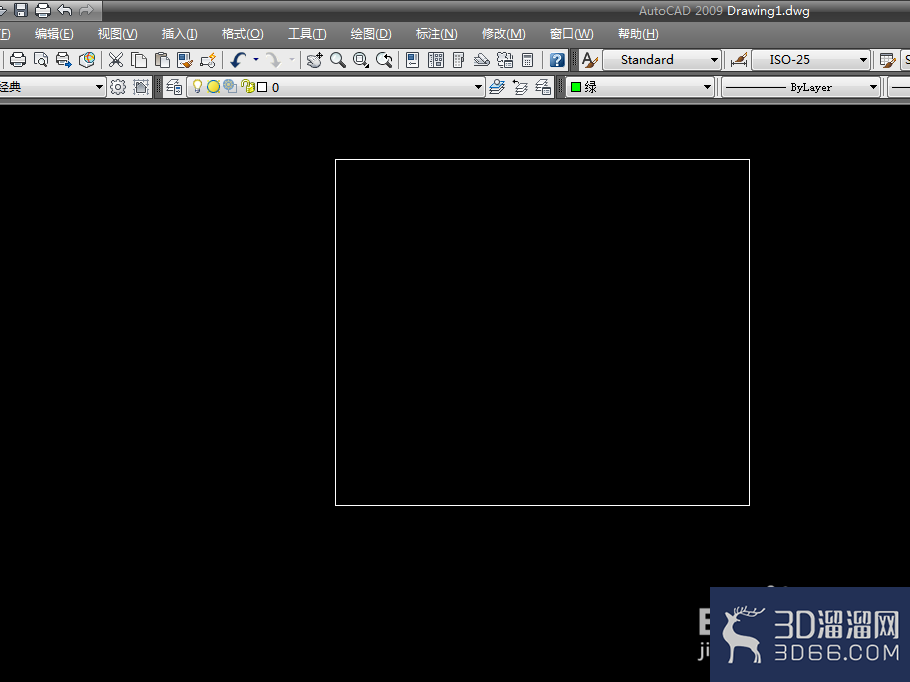Select the Zoom Window tool
Viewport: 910px width, 682px height.
click(x=361, y=60)
